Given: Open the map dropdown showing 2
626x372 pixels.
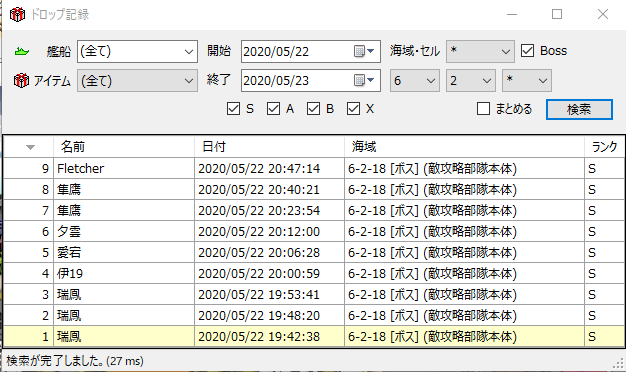Looking at the screenshot, I should pyautogui.click(x=471, y=81).
